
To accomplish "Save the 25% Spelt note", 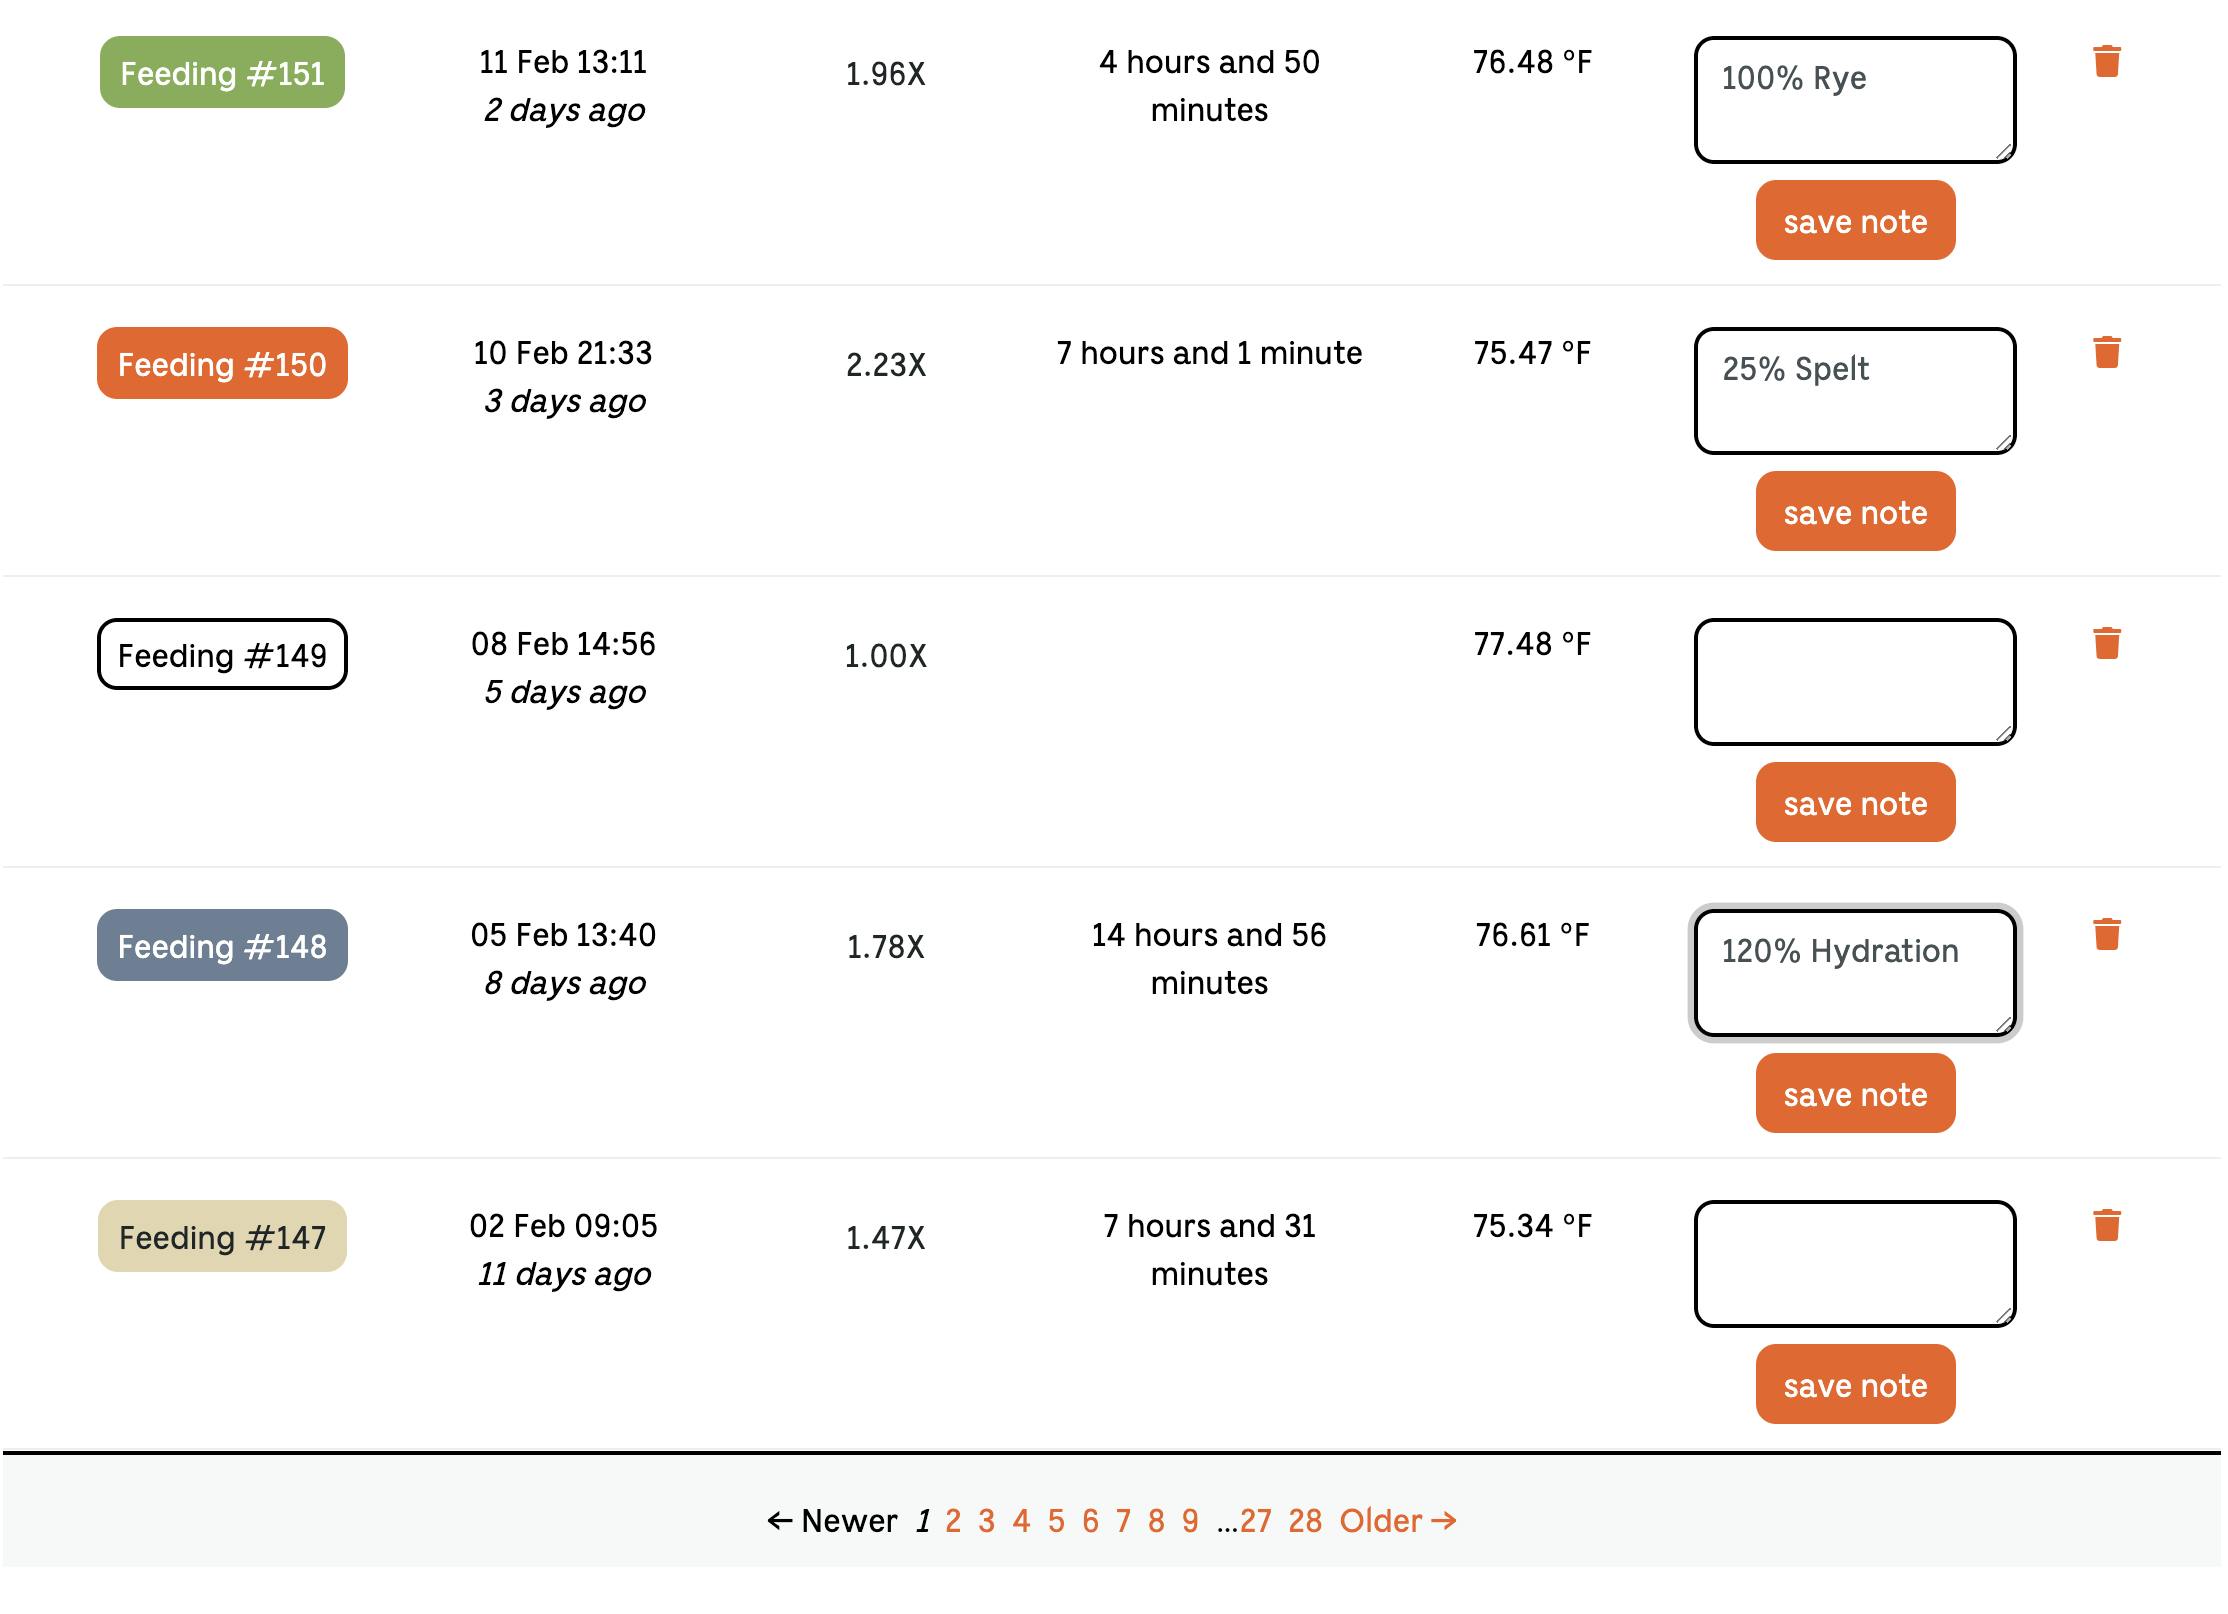I will tap(1855, 512).
